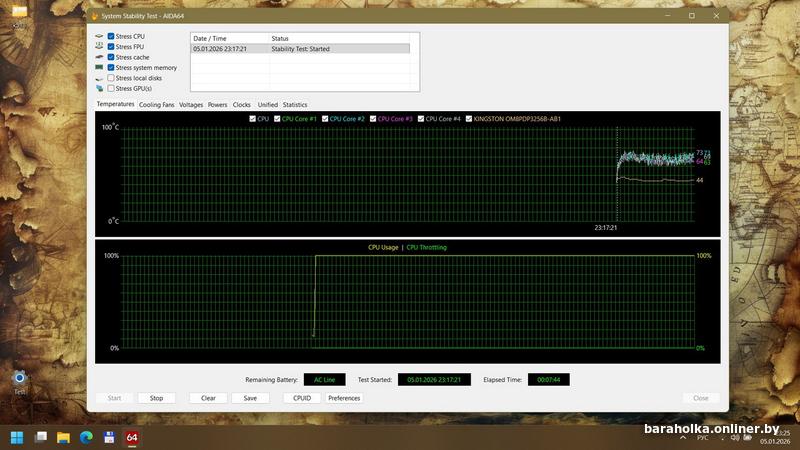The height and width of the screenshot is (450, 800).
Task: Open the Windows Start menu
Action: click(17, 437)
